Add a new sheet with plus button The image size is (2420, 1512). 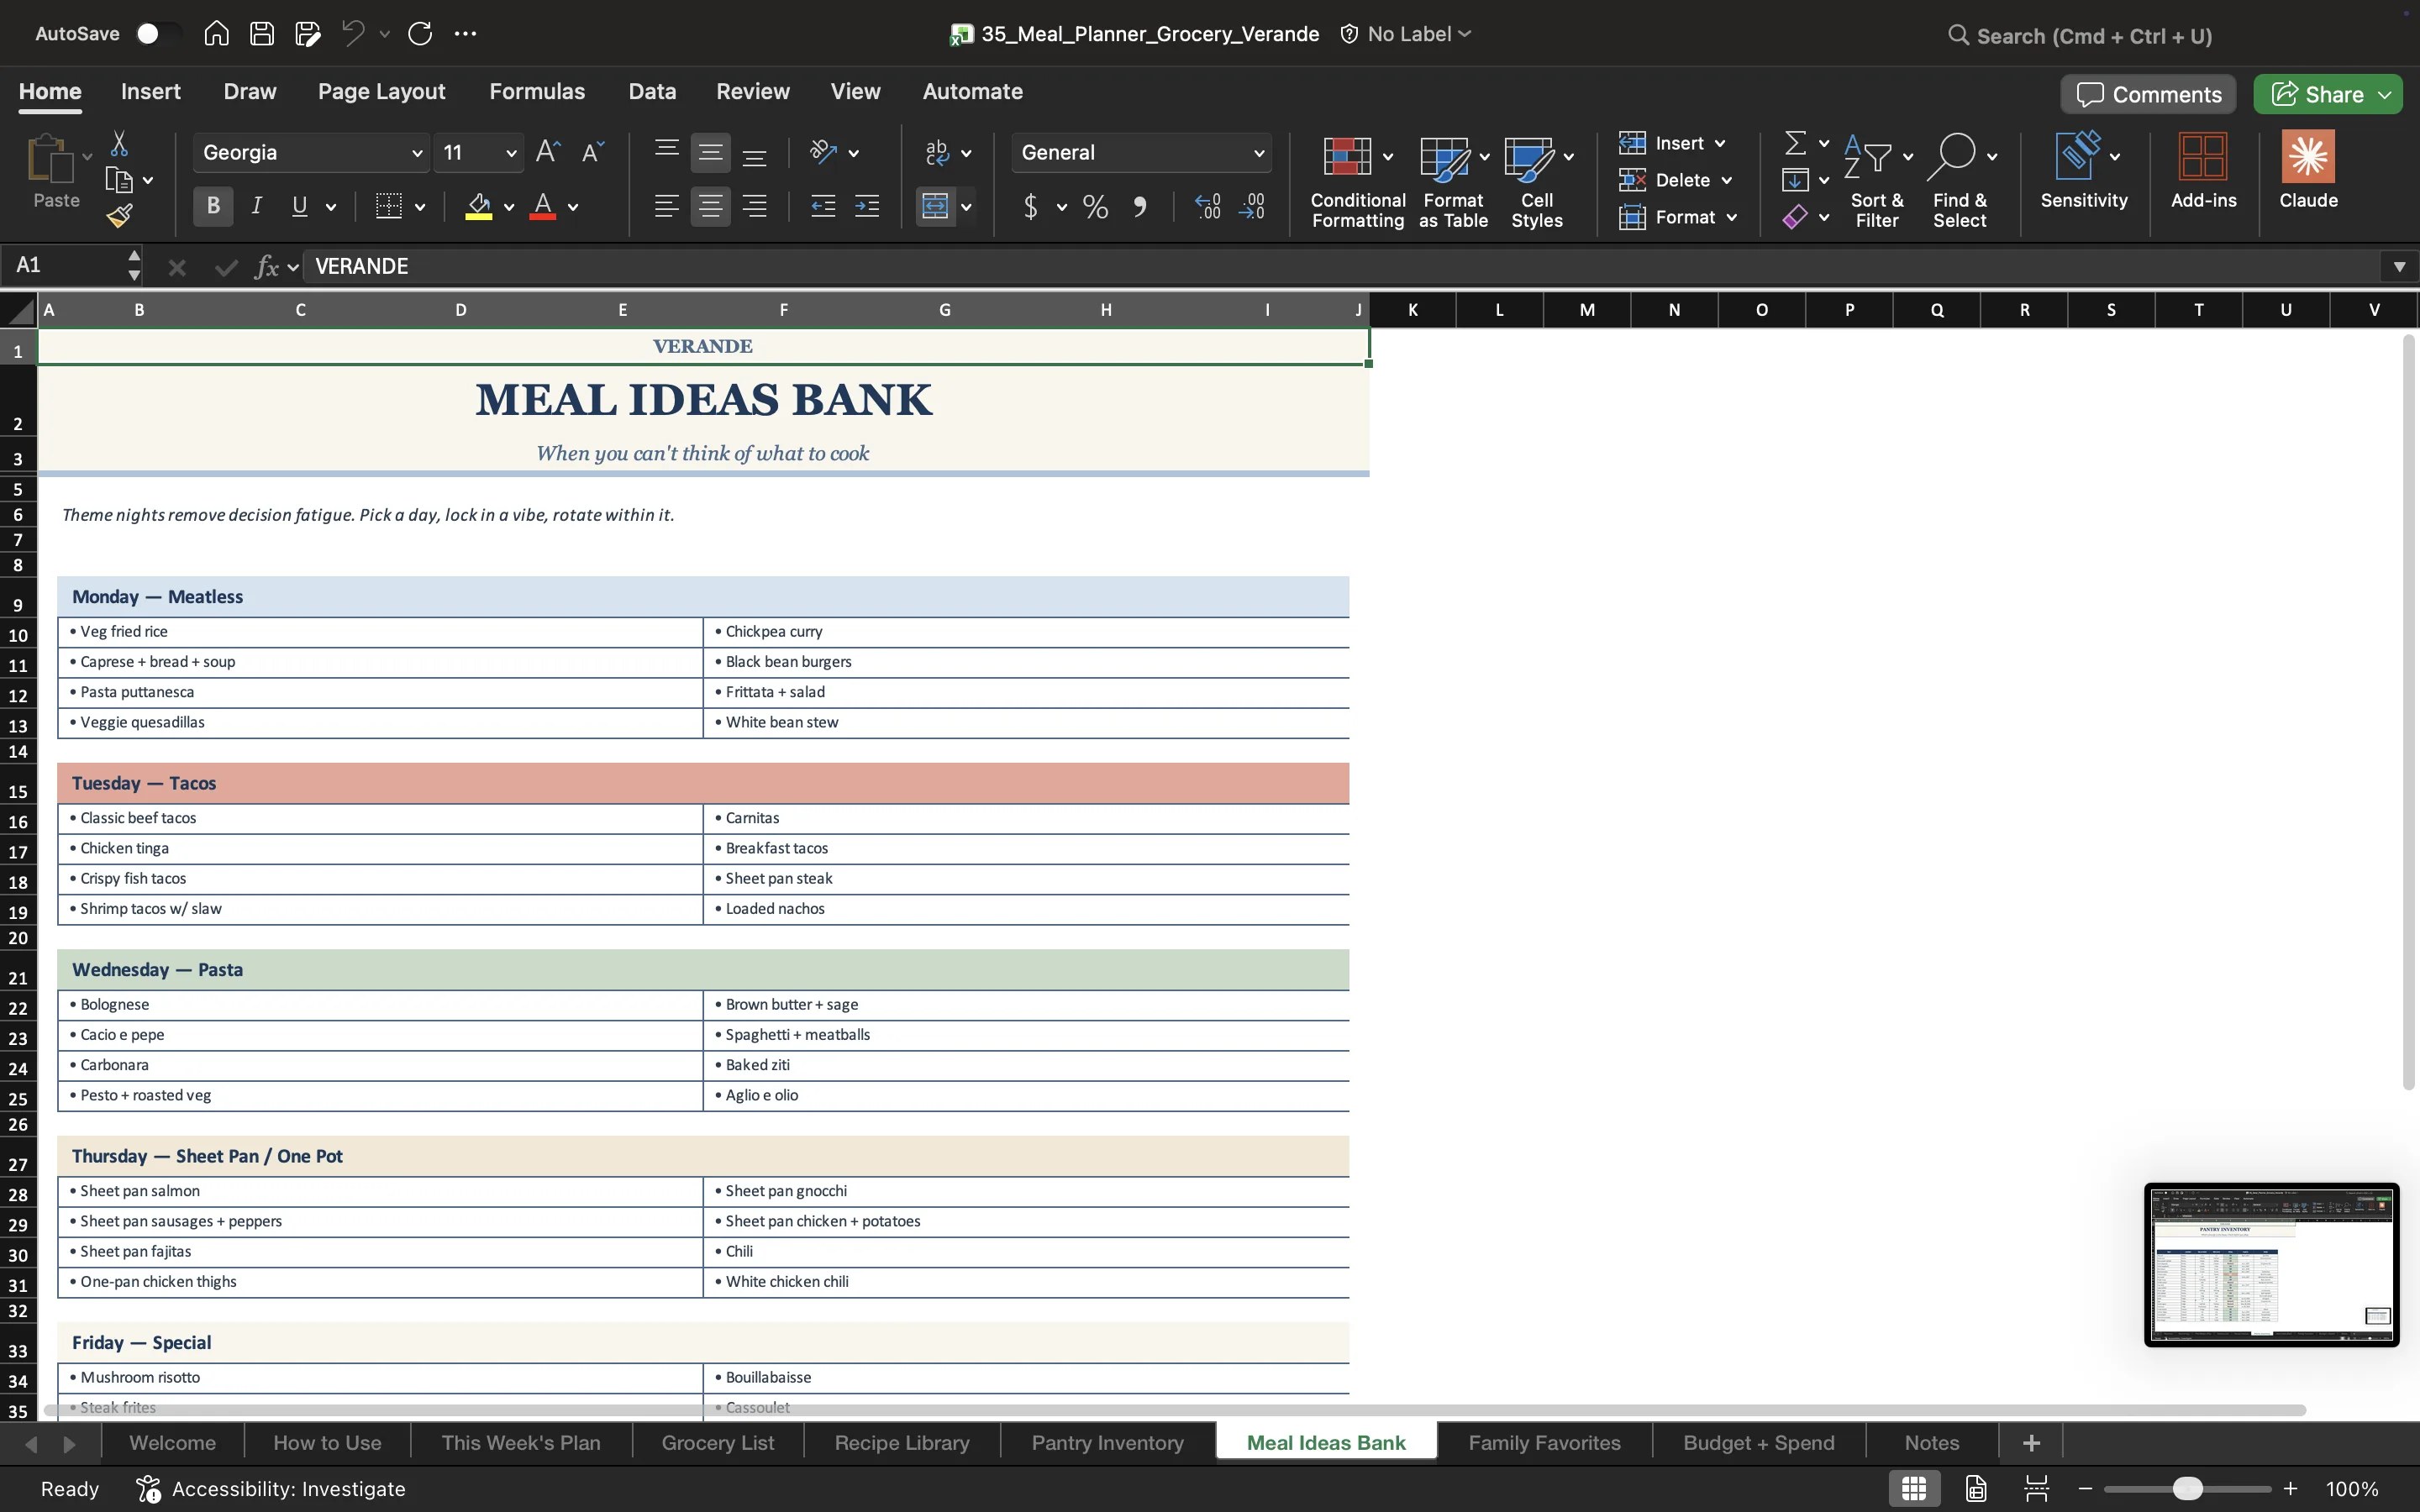coord(2031,1442)
